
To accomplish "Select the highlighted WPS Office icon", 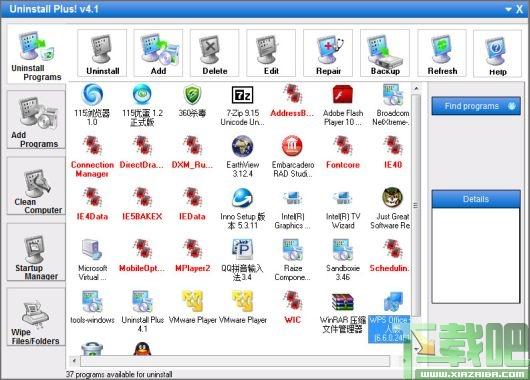I will click(393, 302).
